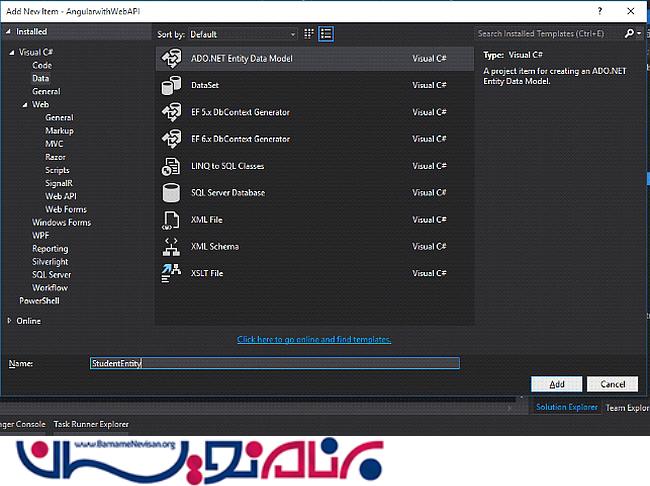The width and height of the screenshot is (650, 486).
Task: Click the EF 6.x DbContext Generator icon
Action: pos(171,139)
